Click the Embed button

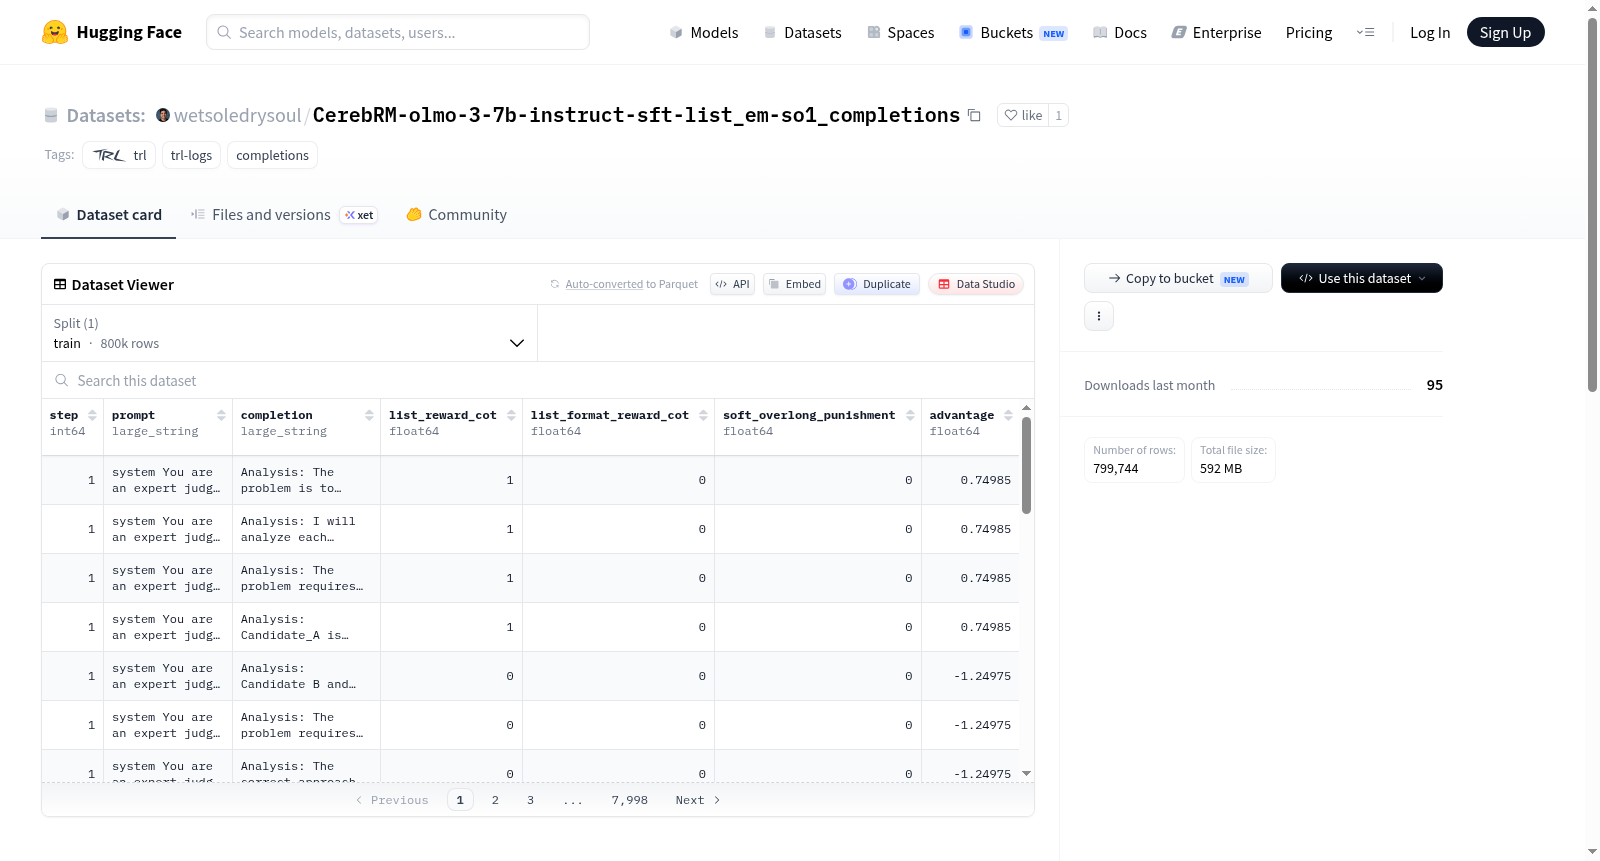[794, 284]
